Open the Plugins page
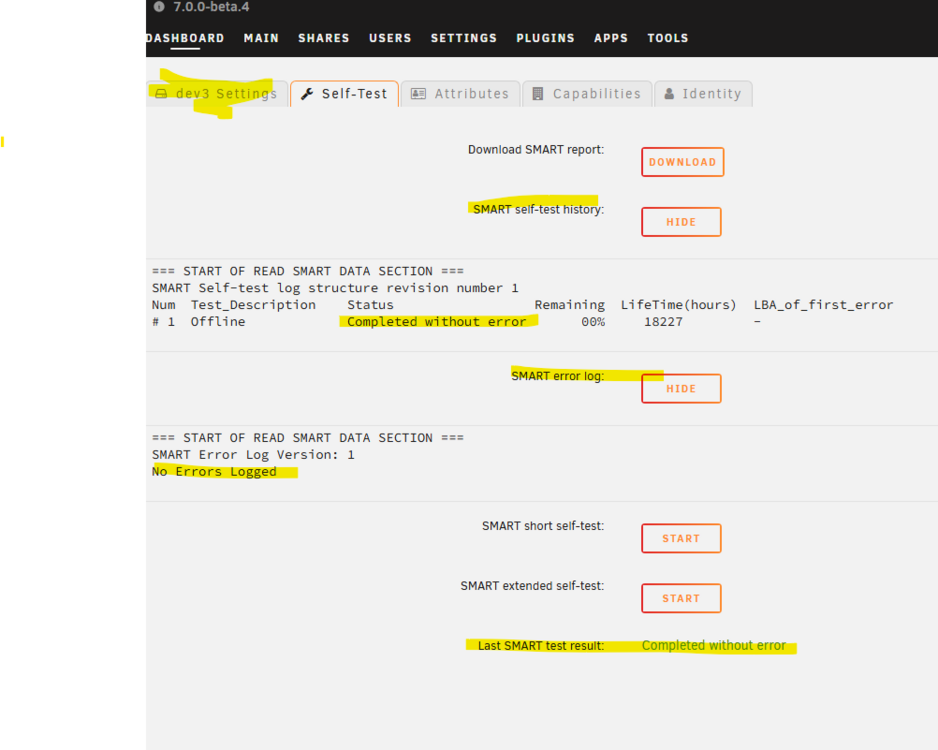Image resolution: width=938 pixels, height=750 pixels. tap(545, 38)
